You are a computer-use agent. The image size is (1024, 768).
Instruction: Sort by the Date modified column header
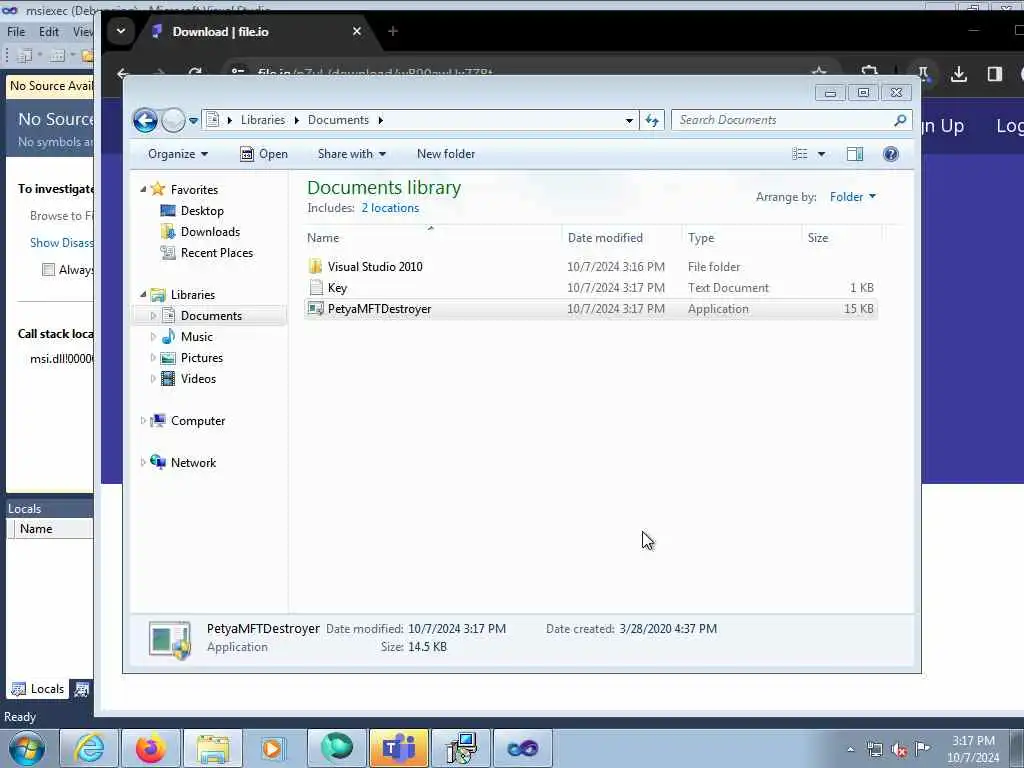tap(622, 238)
